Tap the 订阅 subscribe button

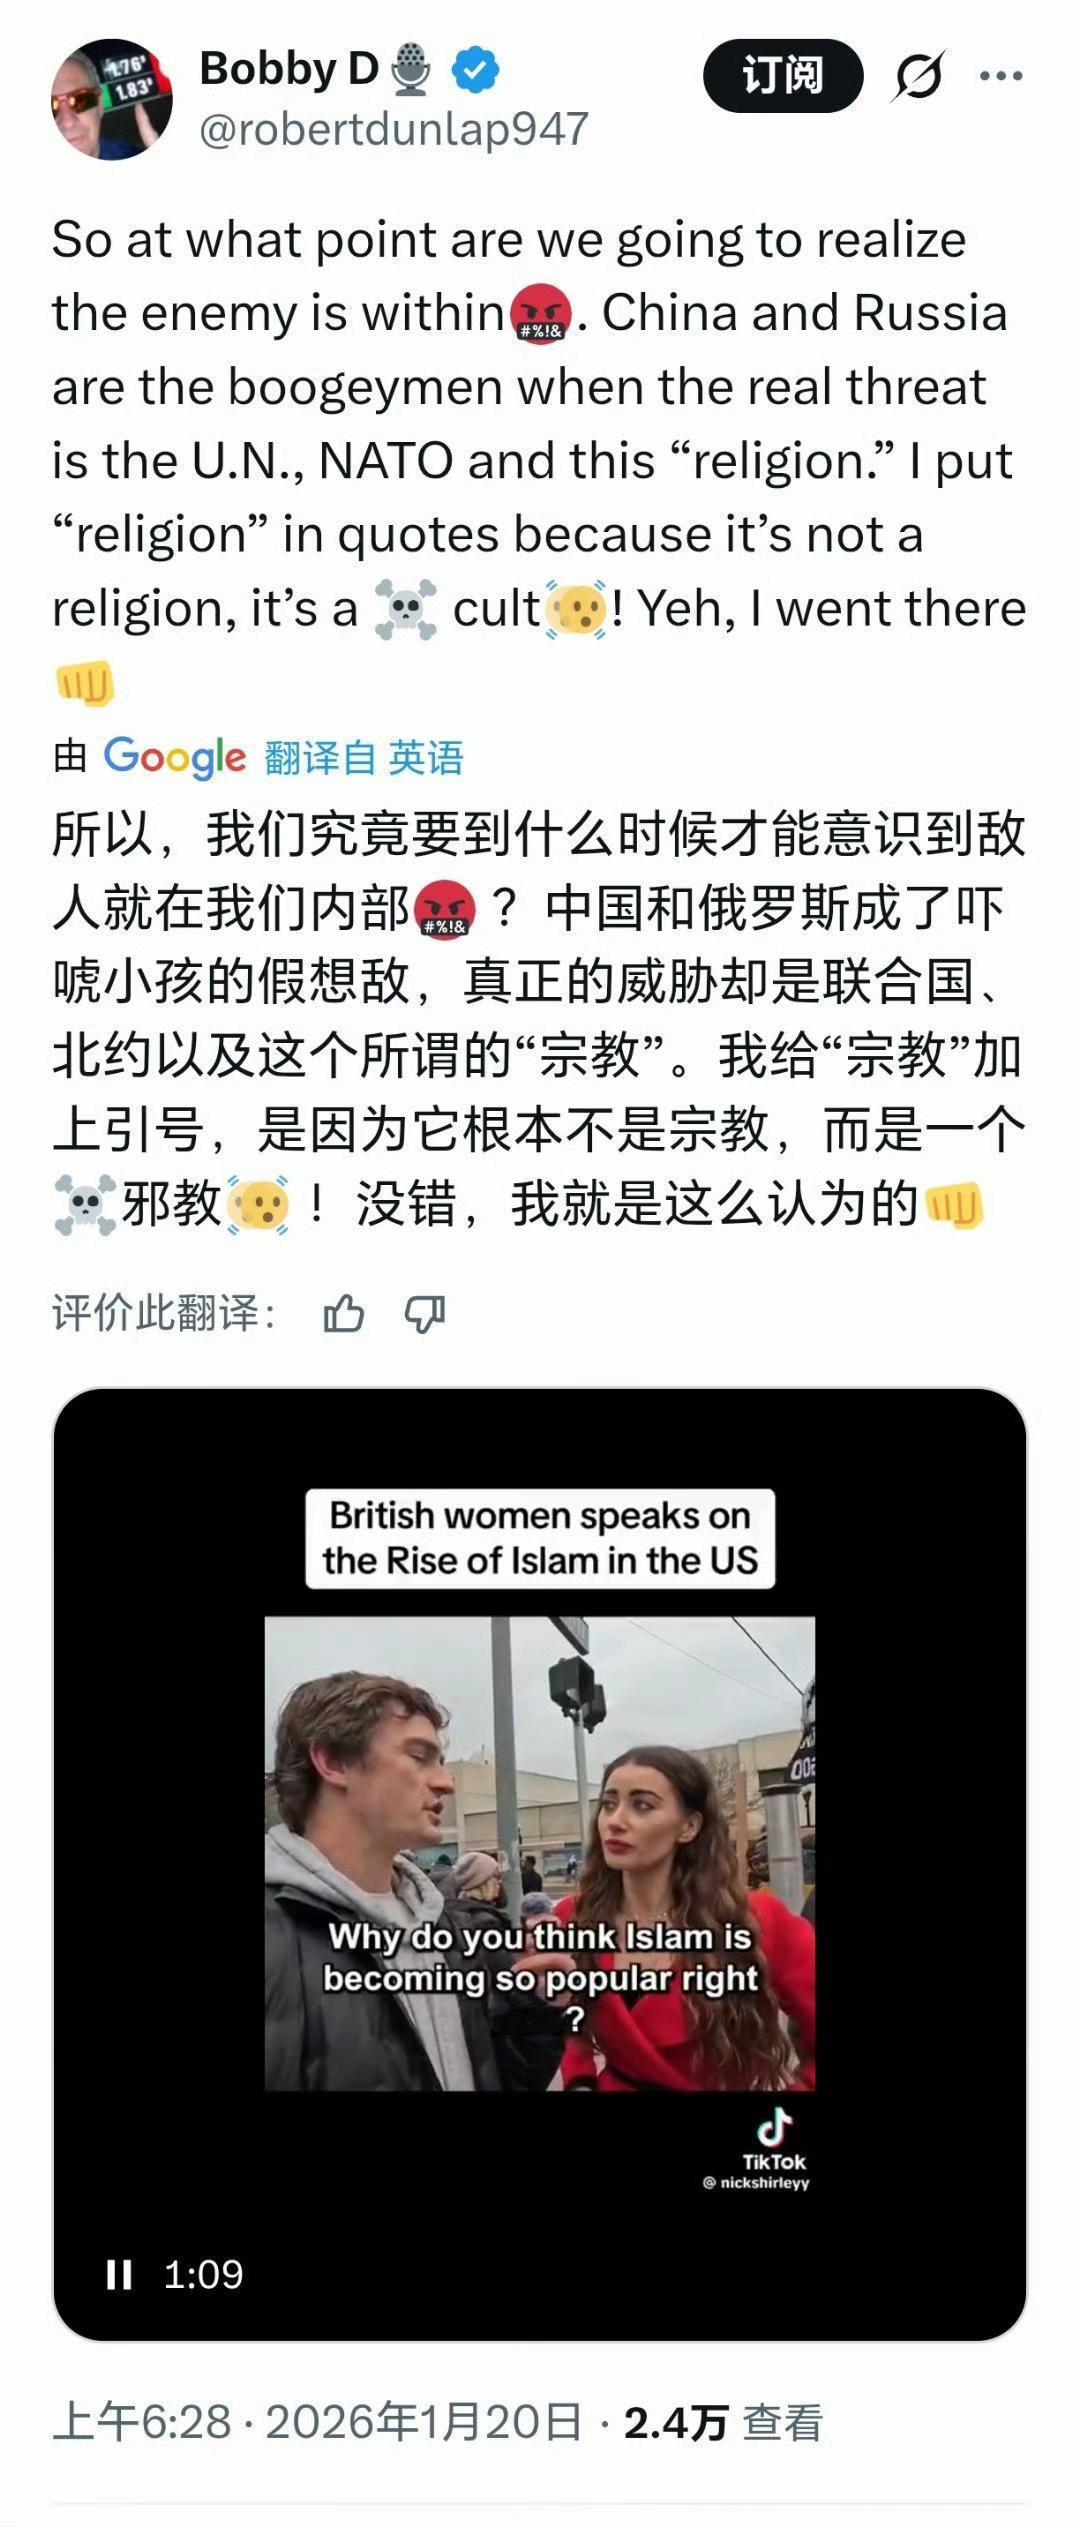pos(783,76)
